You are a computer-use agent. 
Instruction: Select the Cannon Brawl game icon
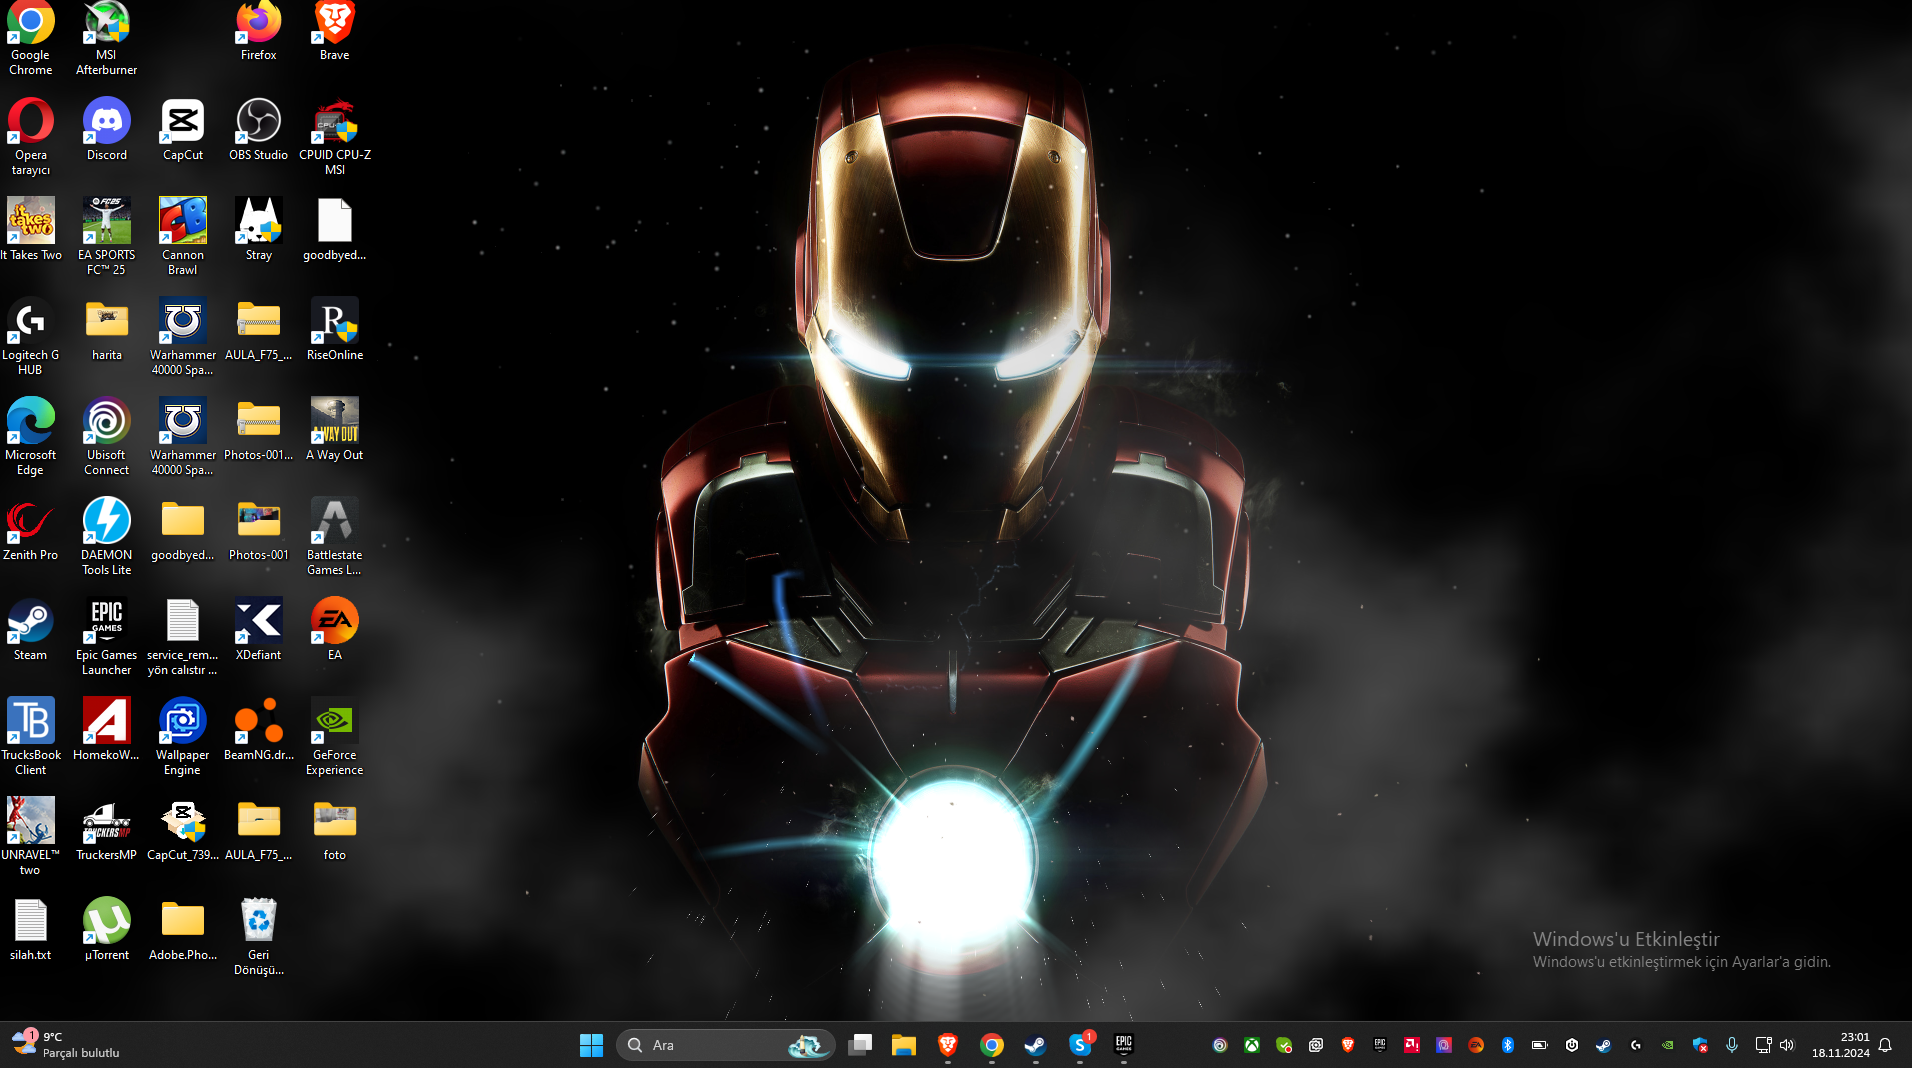[x=183, y=237]
